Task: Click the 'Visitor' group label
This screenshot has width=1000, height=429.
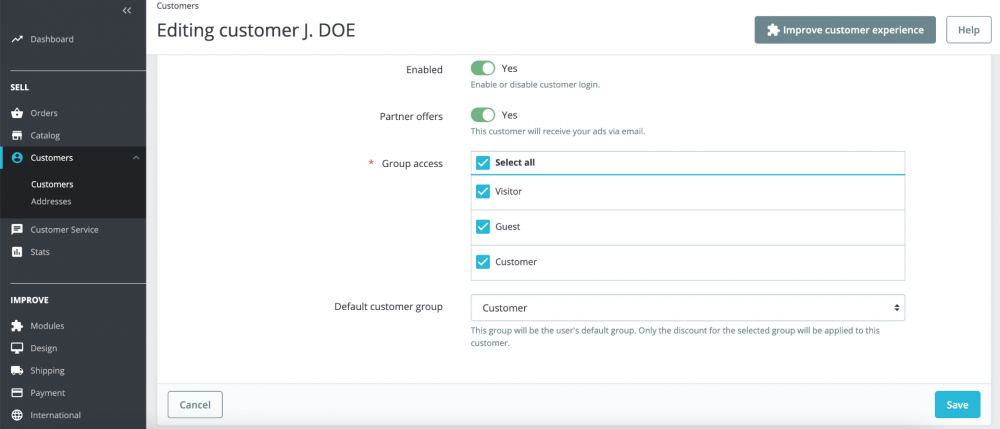Action: 508,191
